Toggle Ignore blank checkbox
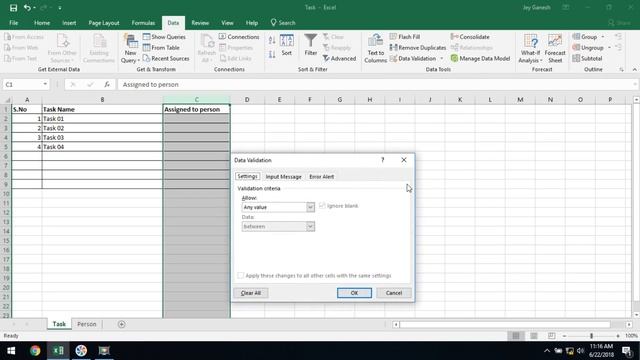Screen dimensions: 640x360 tap(322, 206)
